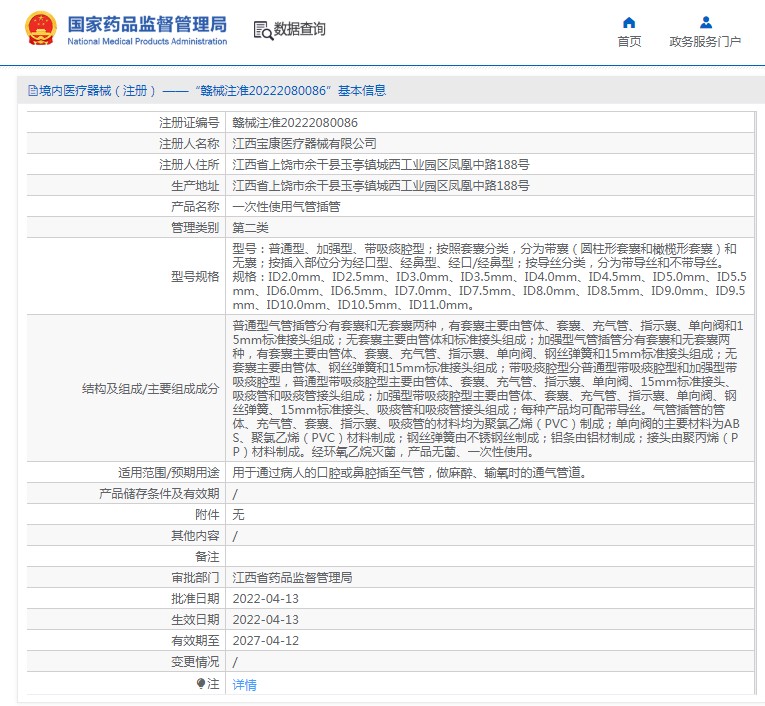Click the 备注 row label
This screenshot has height=706, width=765.
pos(207,557)
